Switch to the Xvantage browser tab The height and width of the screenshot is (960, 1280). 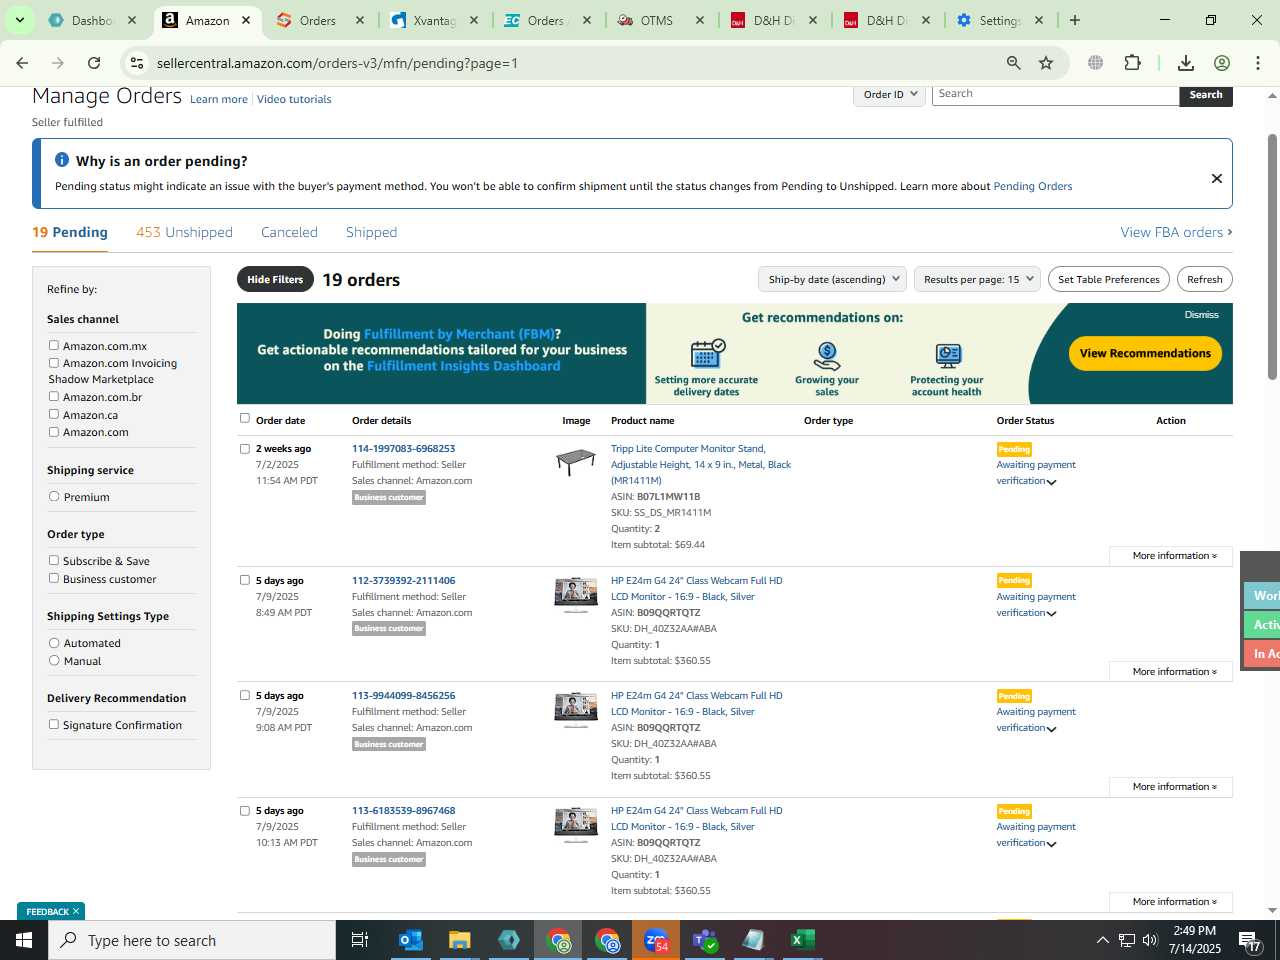[433, 20]
